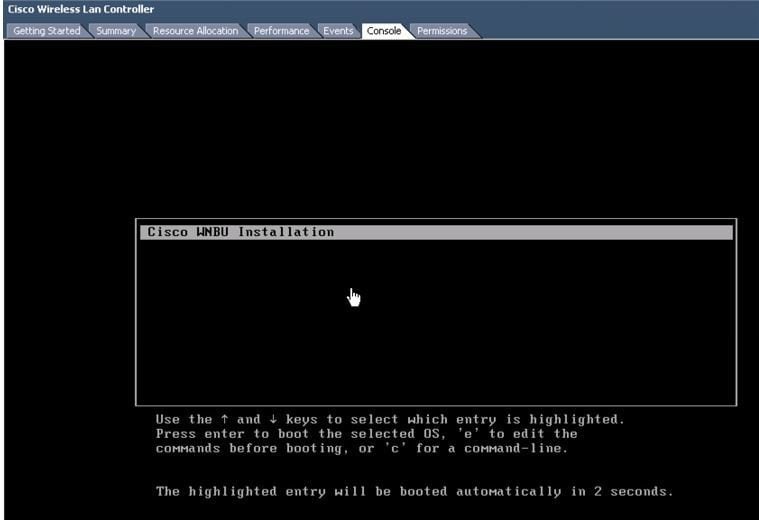
Task: Open the Resource Allocation tab
Action: pos(195,31)
